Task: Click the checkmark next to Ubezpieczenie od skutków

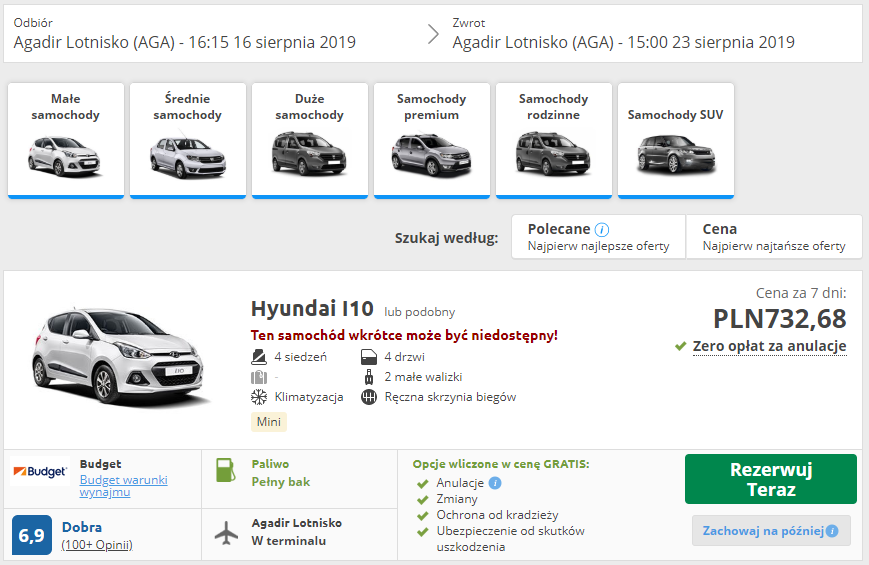Action: click(423, 532)
